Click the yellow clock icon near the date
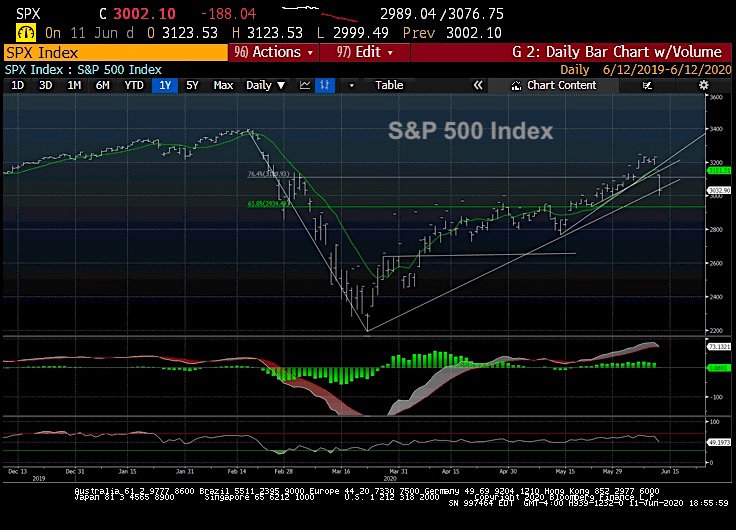The image size is (736, 530). click(x=26, y=33)
